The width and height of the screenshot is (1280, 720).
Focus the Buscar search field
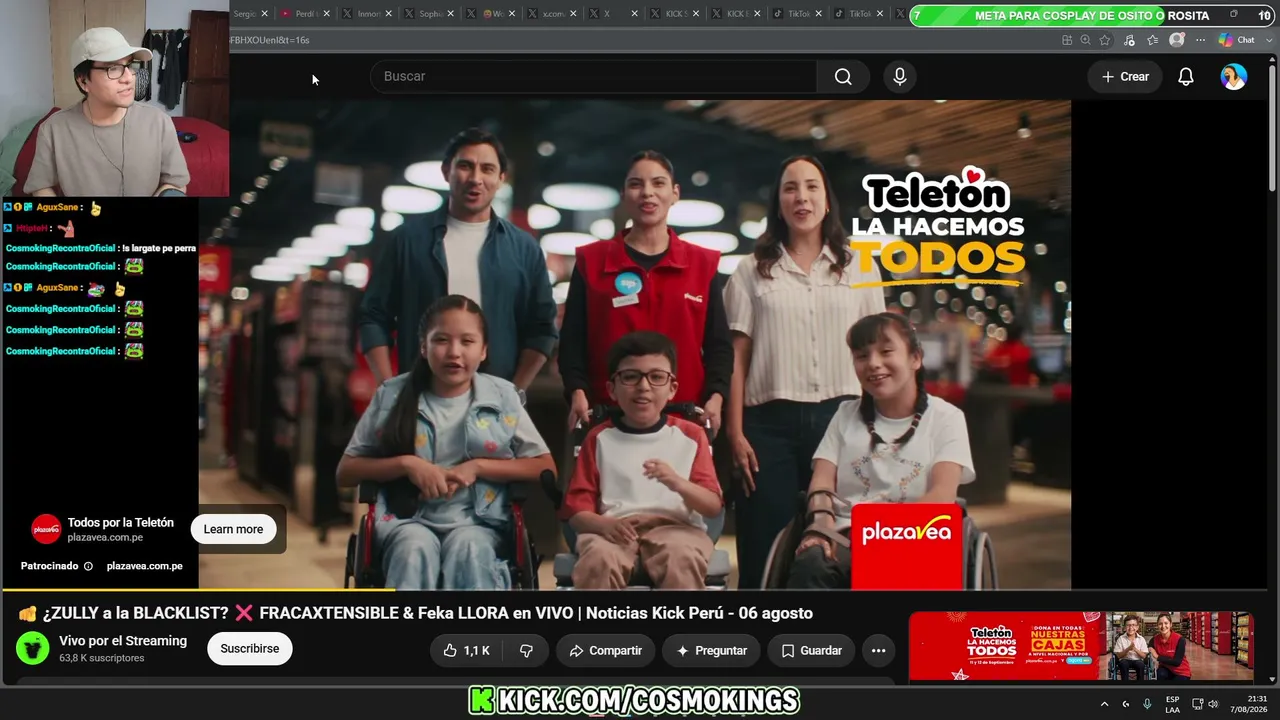[594, 77]
